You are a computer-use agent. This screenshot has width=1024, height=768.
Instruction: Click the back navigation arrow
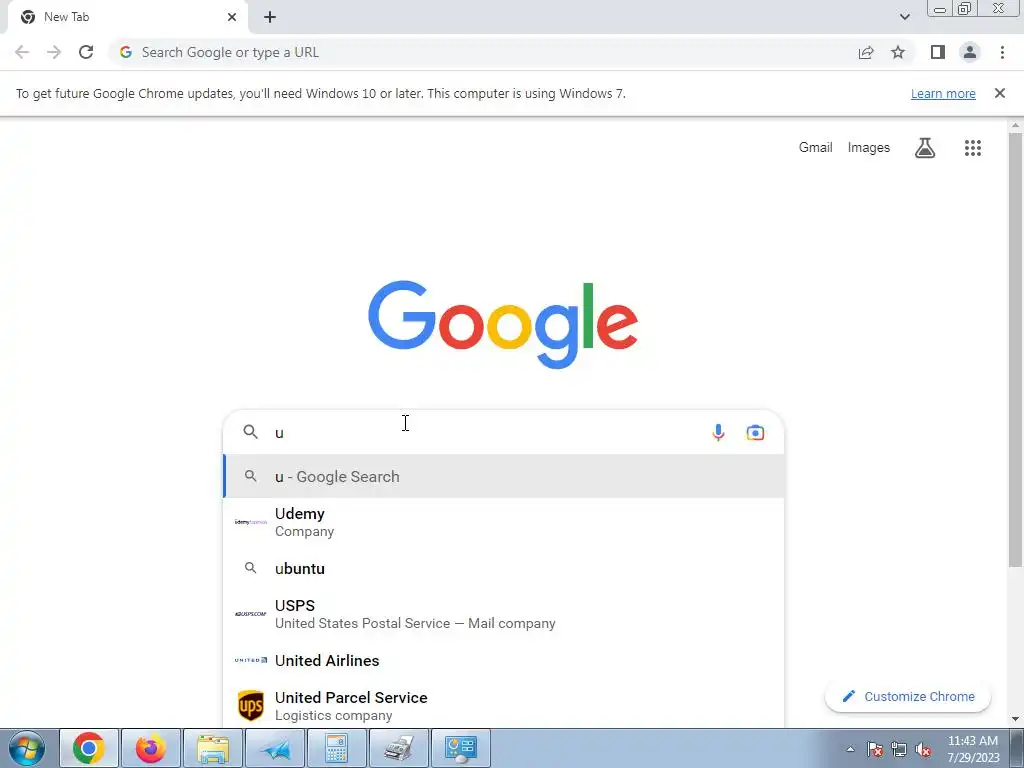coord(22,52)
